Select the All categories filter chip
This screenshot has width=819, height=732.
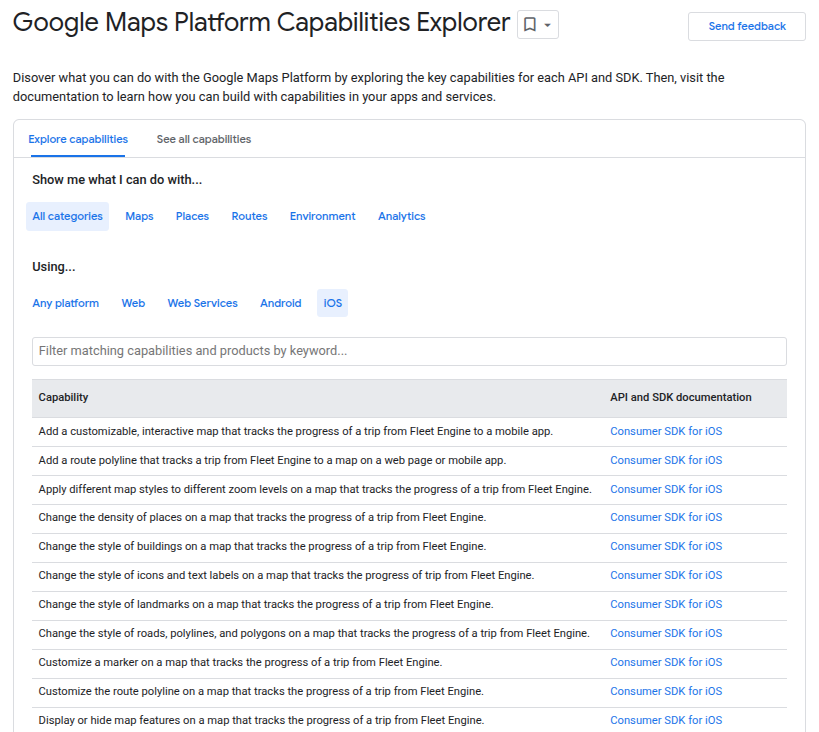(67, 216)
